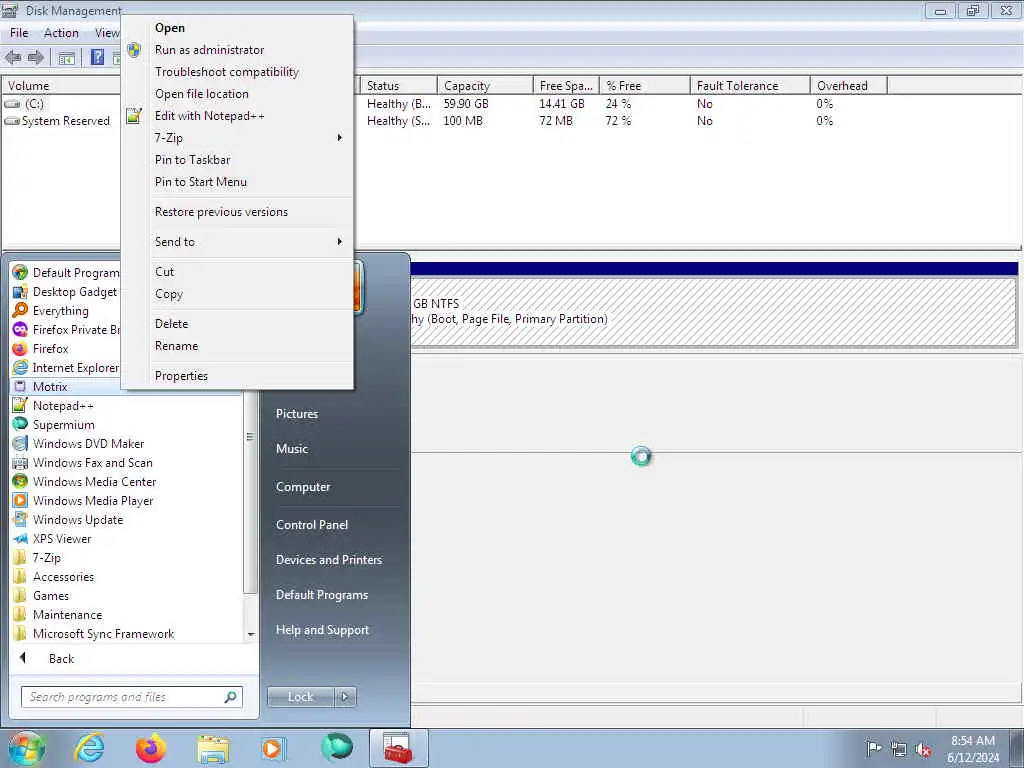Choose Cut in the context menu

238,272
